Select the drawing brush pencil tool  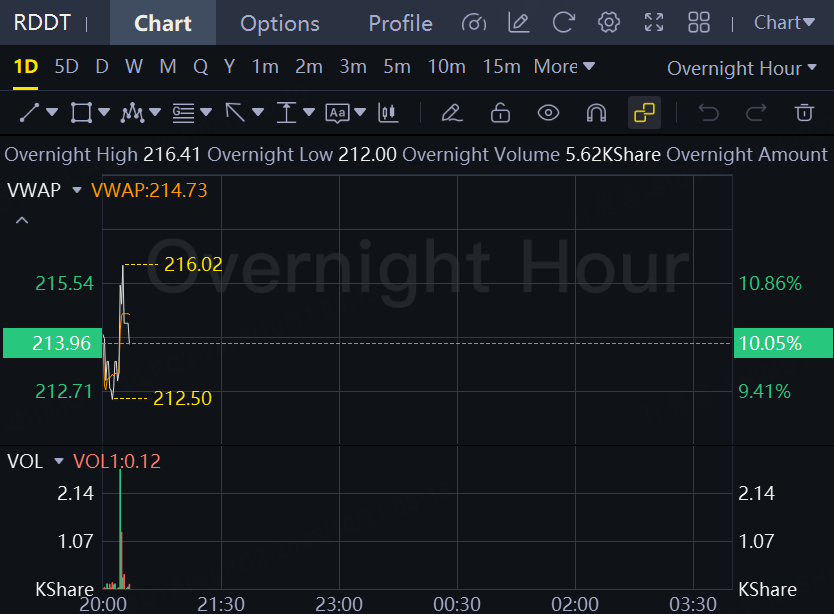click(452, 113)
